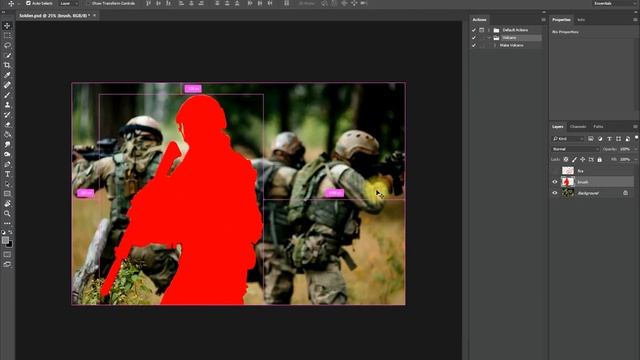Select the Clone Stamp tool
Image resolution: width=640 pixels, height=360 pixels.
pos(7,105)
